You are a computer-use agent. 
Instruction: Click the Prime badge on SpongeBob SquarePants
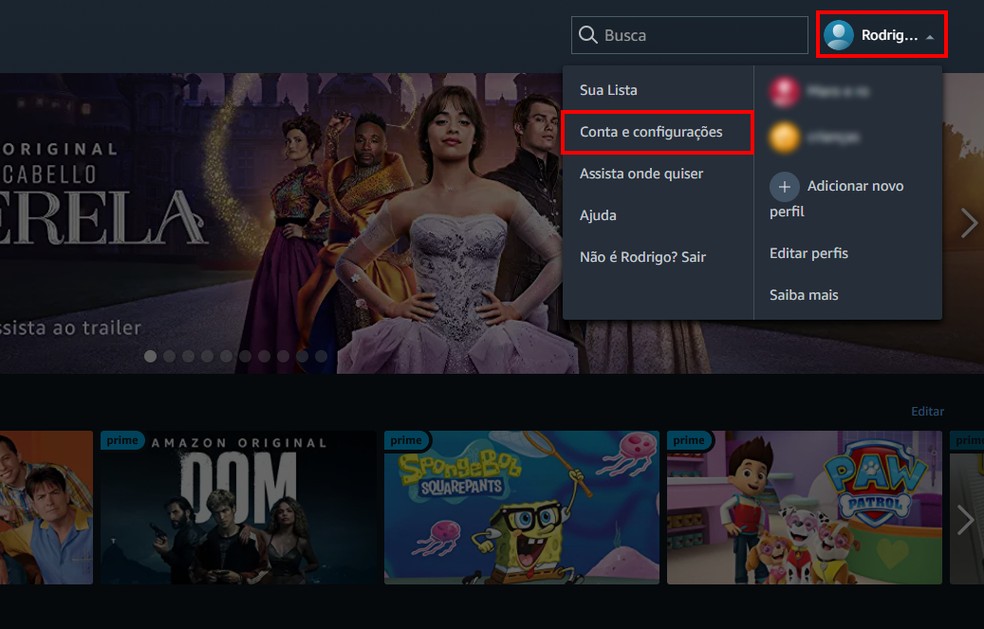pos(405,440)
